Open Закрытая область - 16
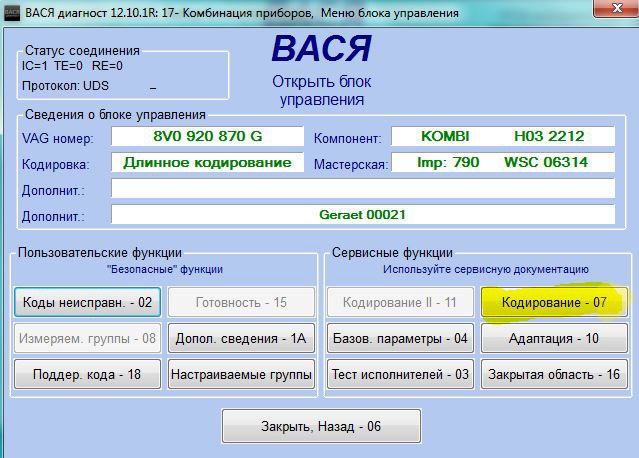 554,374
